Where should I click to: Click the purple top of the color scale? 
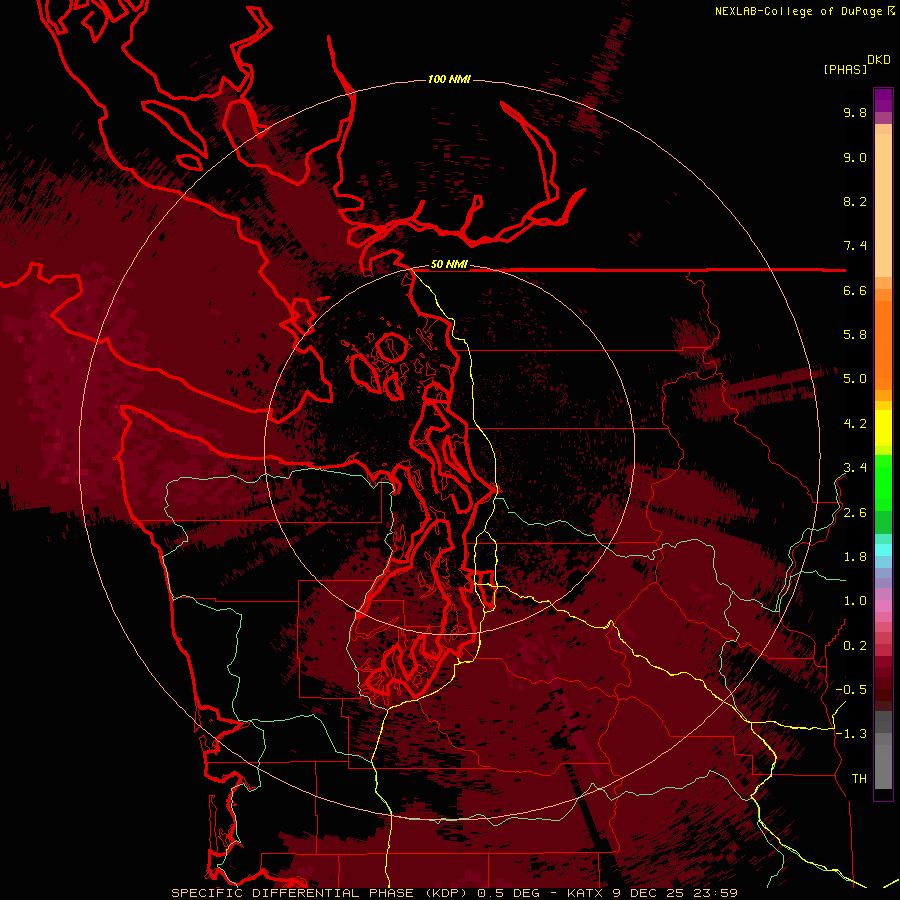click(x=883, y=100)
